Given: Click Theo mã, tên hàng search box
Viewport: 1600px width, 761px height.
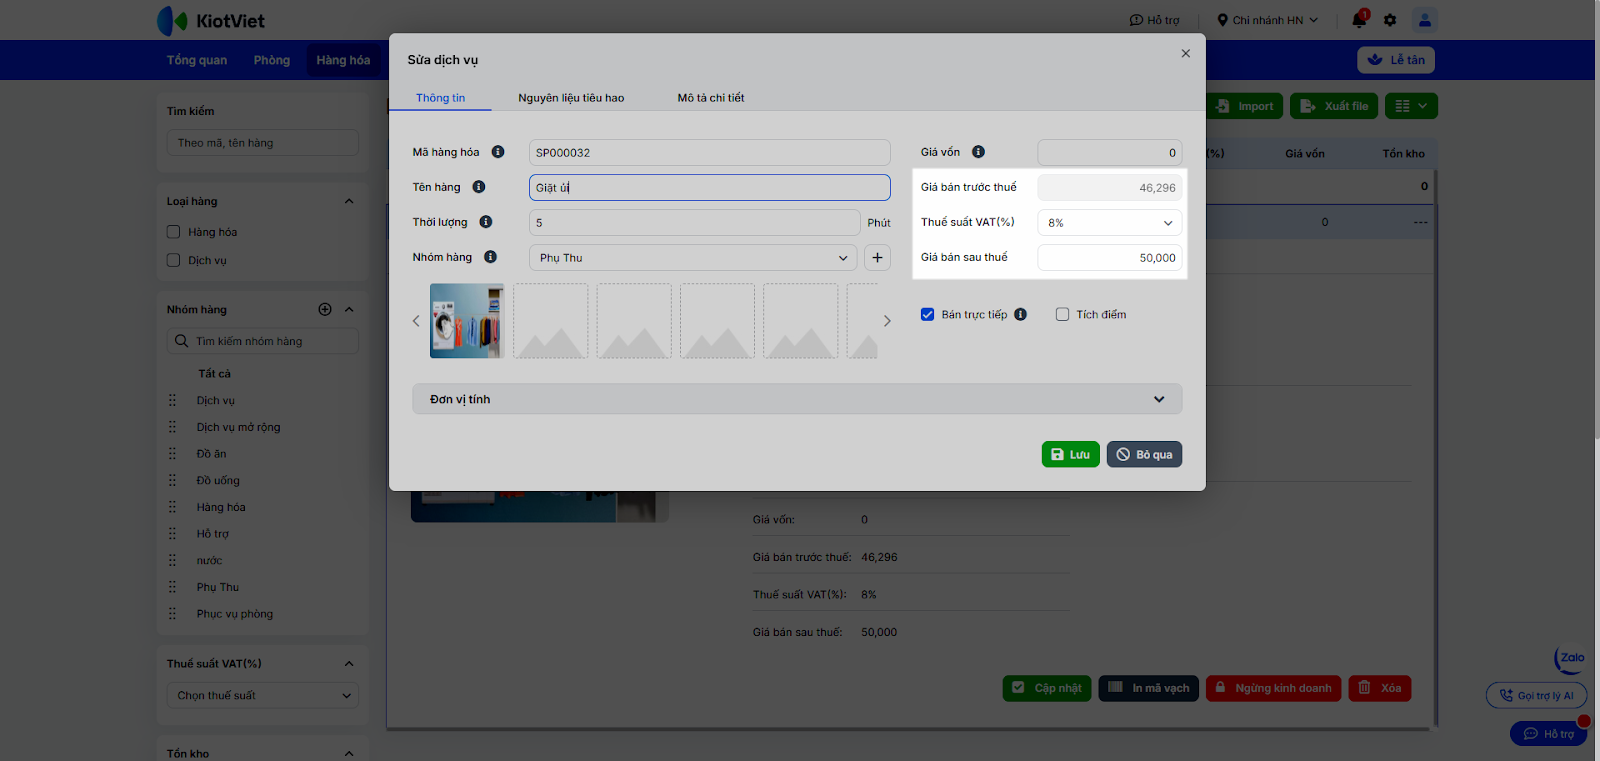Looking at the screenshot, I should click(x=263, y=143).
